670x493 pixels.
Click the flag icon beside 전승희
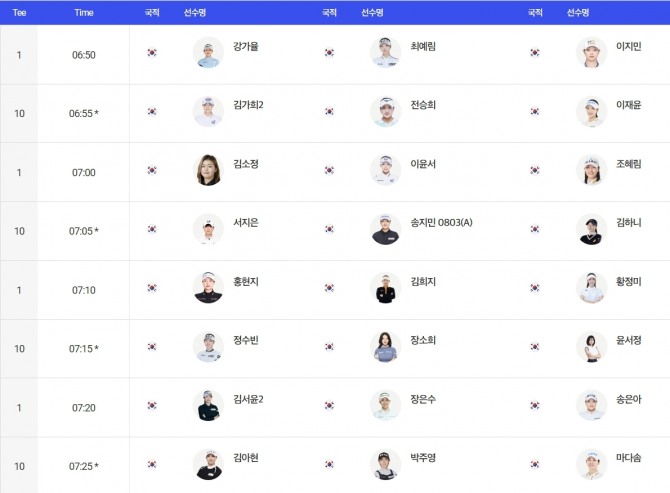pos(329,112)
